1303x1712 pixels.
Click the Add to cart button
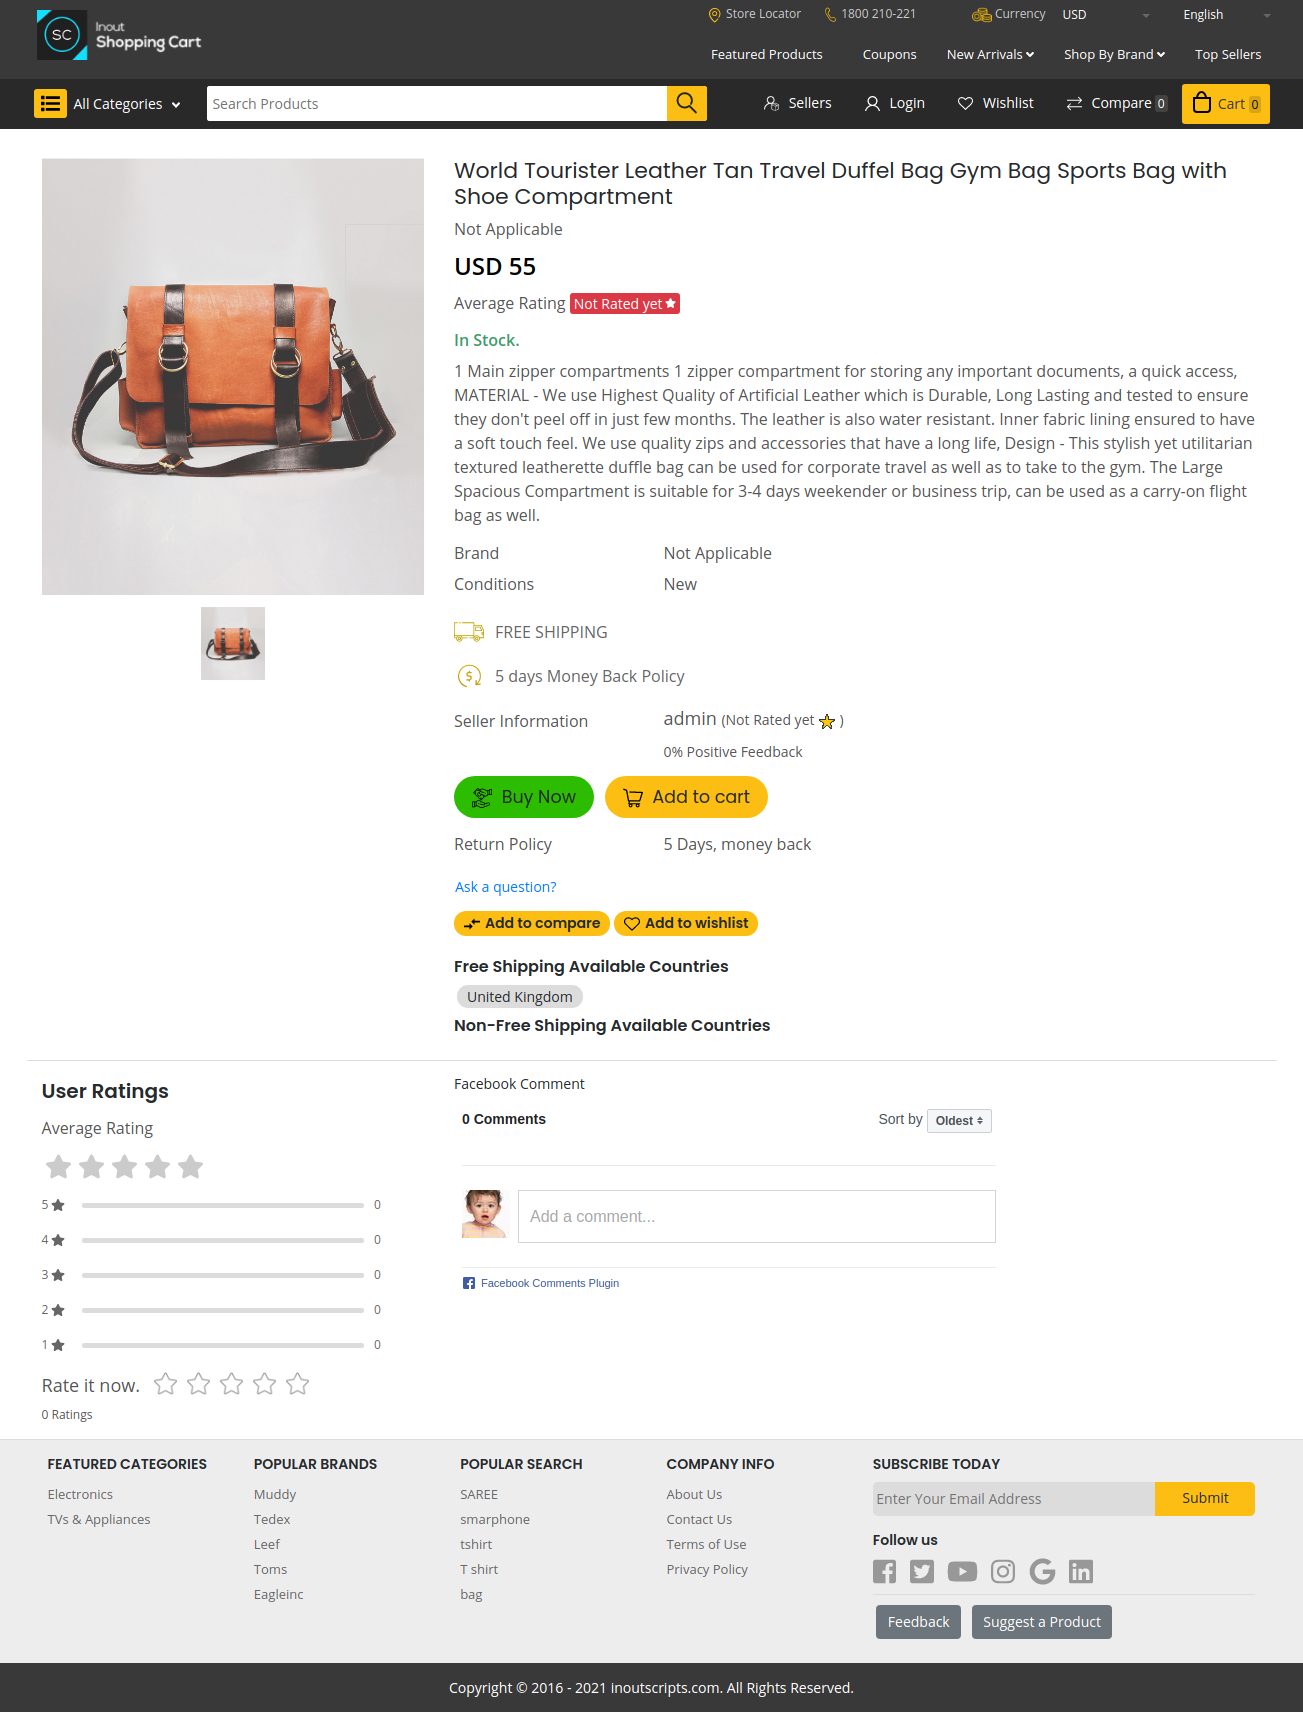click(x=686, y=797)
